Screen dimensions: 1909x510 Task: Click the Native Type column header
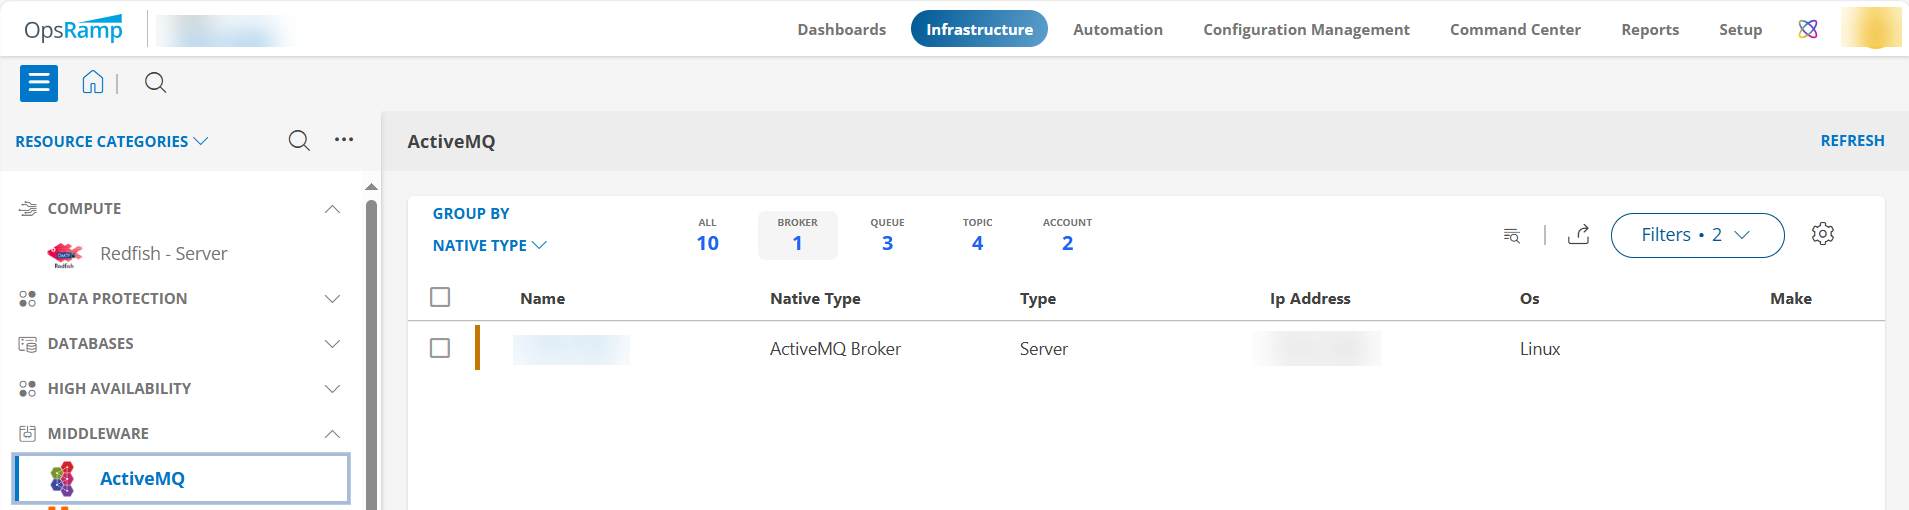(815, 299)
